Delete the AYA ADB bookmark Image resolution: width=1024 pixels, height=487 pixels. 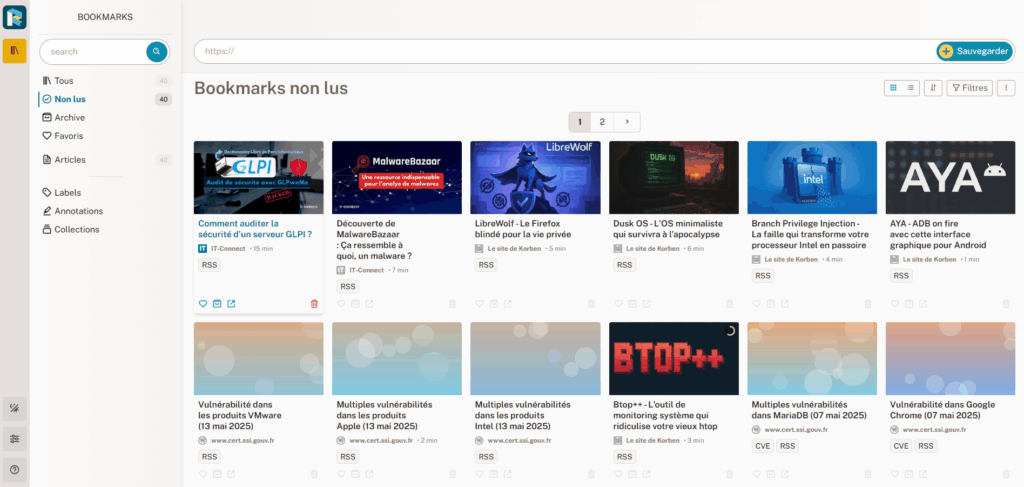pos(1006,304)
